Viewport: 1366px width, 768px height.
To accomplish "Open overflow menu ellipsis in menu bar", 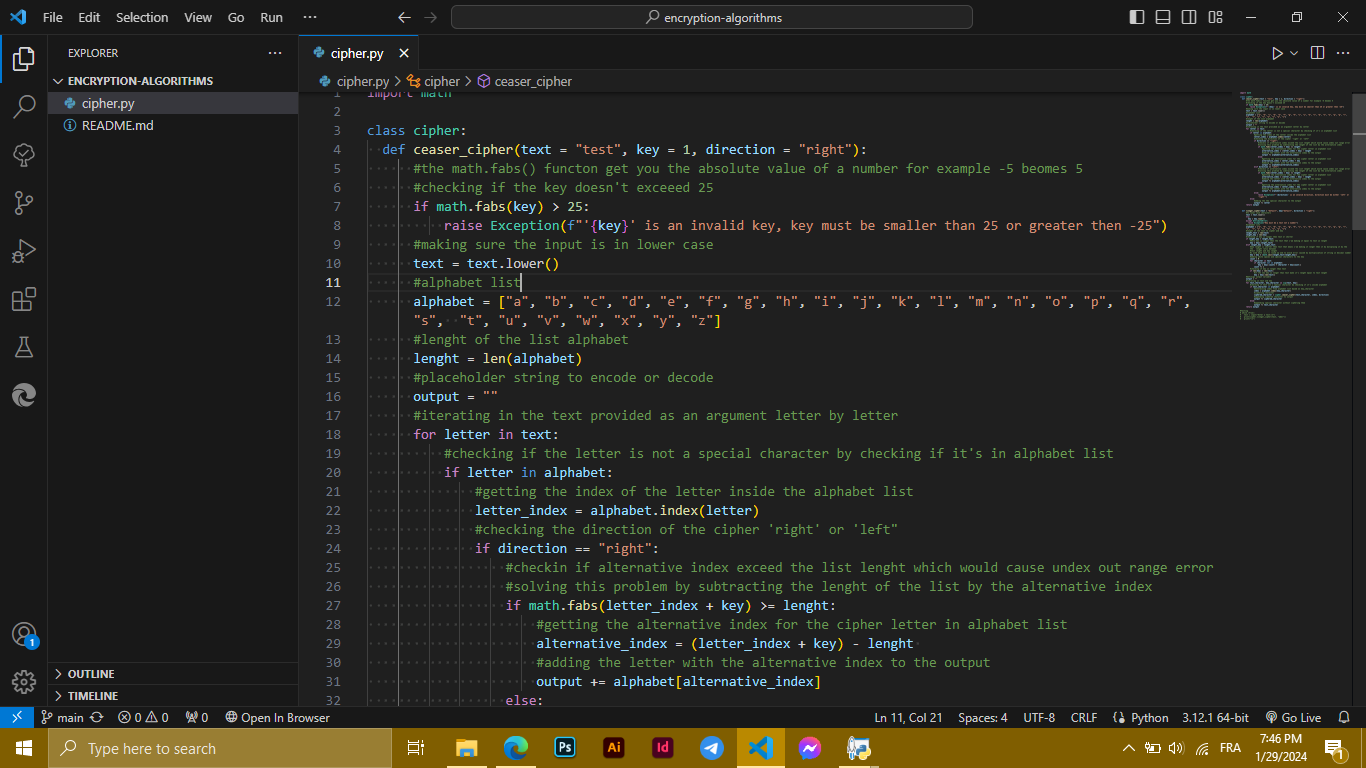I will pos(309,17).
